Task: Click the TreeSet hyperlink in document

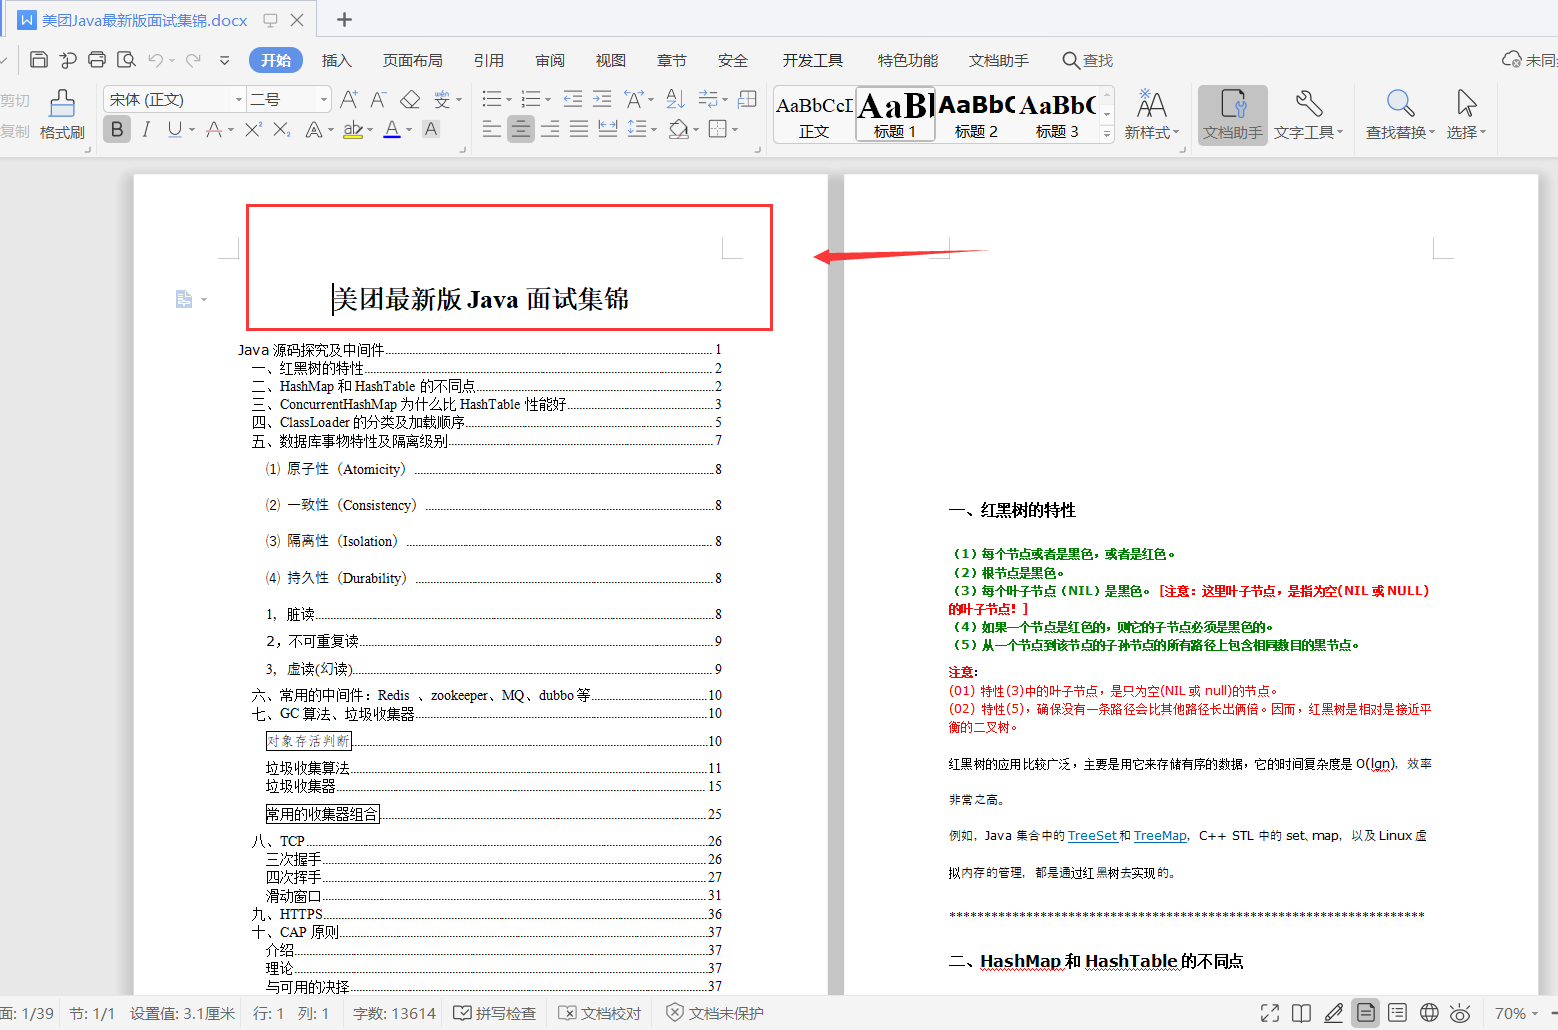Action: click(1092, 836)
